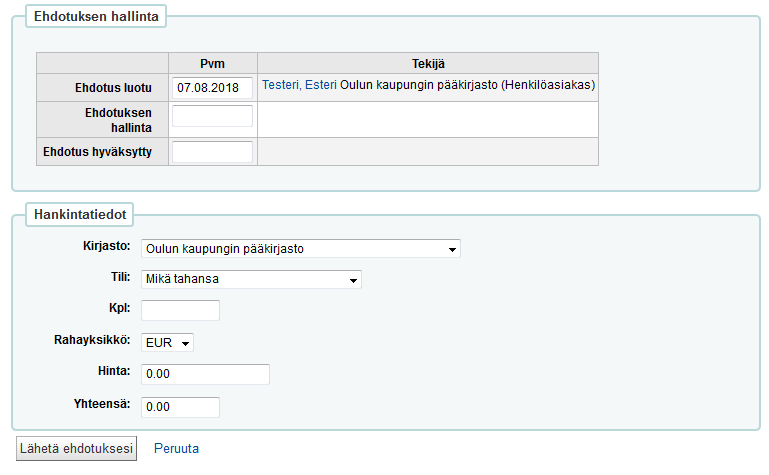Image resolution: width=769 pixels, height=475 pixels.
Task: Open the Rahayksikkö EUR currency dropdown
Action: click(167, 342)
